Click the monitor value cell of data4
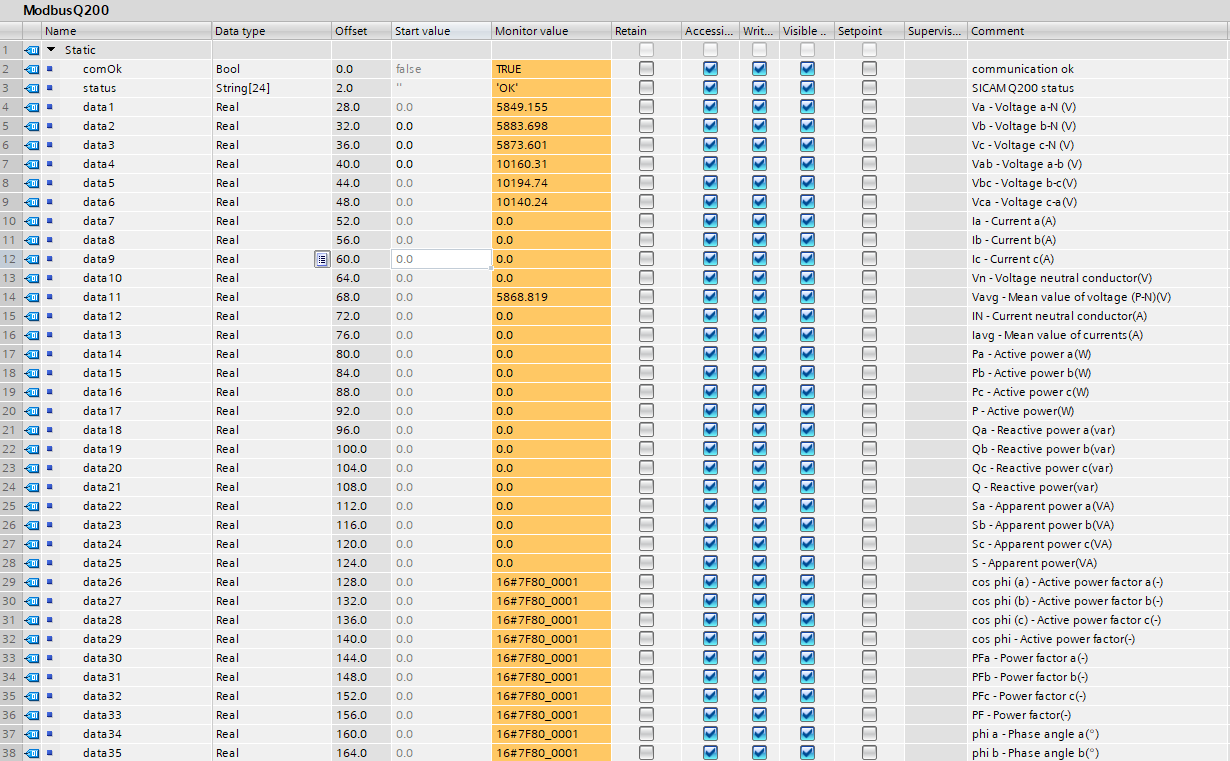 pyautogui.click(x=550, y=164)
